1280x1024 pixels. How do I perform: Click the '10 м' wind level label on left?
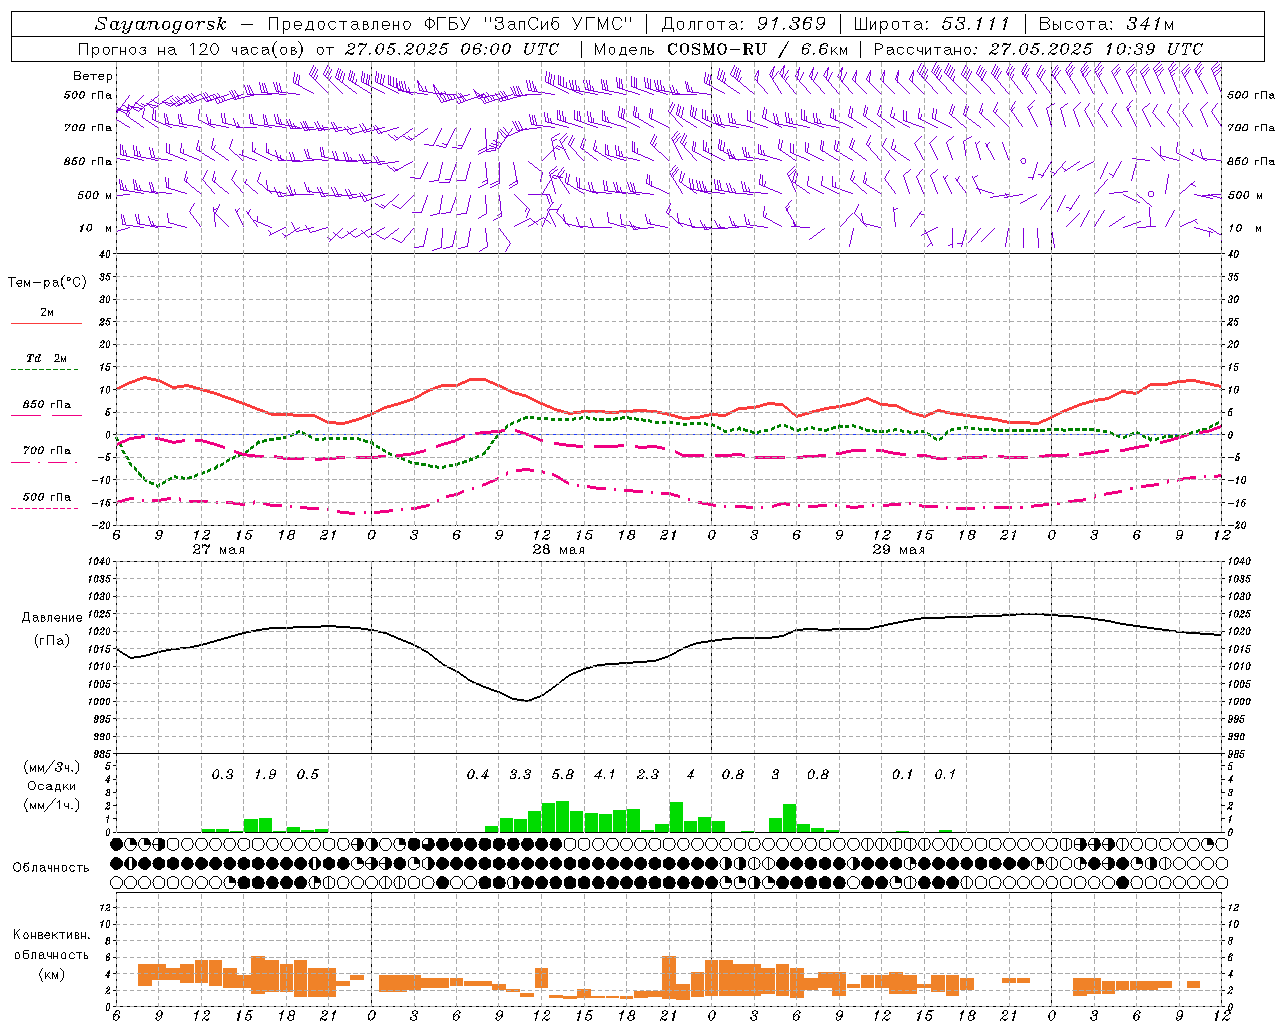point(95,228)
